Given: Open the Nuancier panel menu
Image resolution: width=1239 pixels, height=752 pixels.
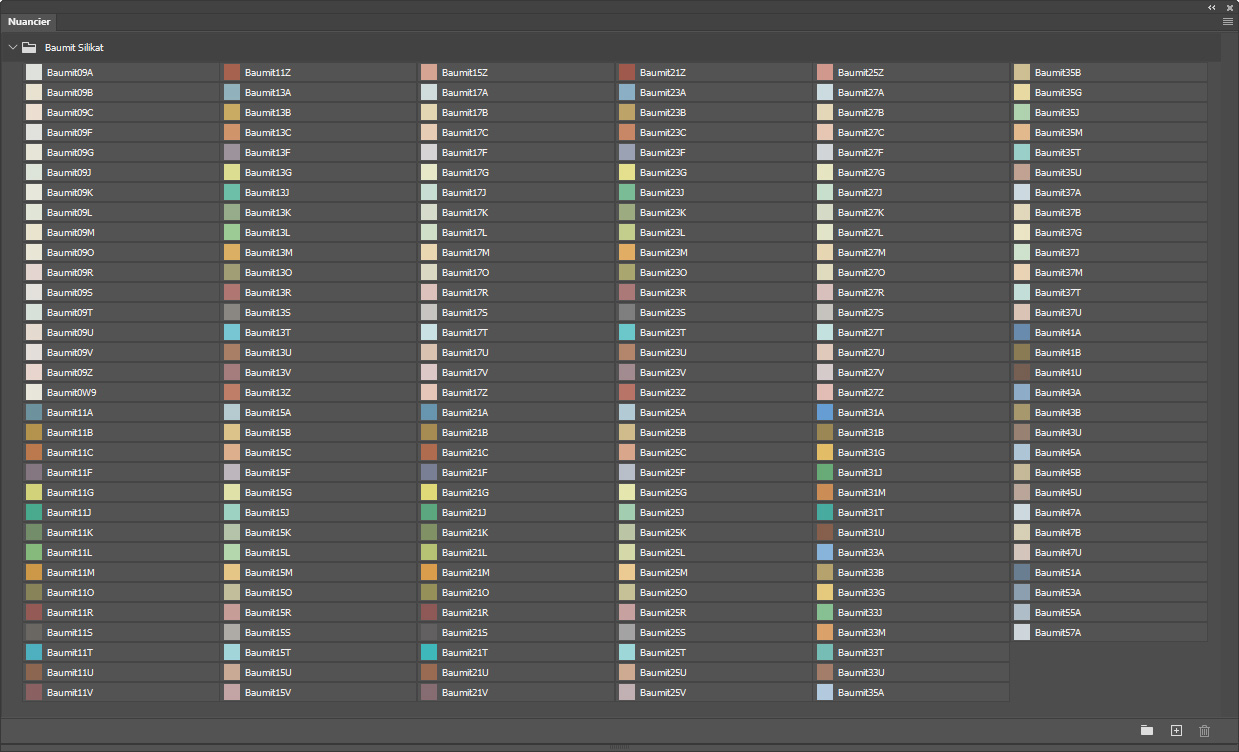Looking at the screenshot, I should [1227, 21].
